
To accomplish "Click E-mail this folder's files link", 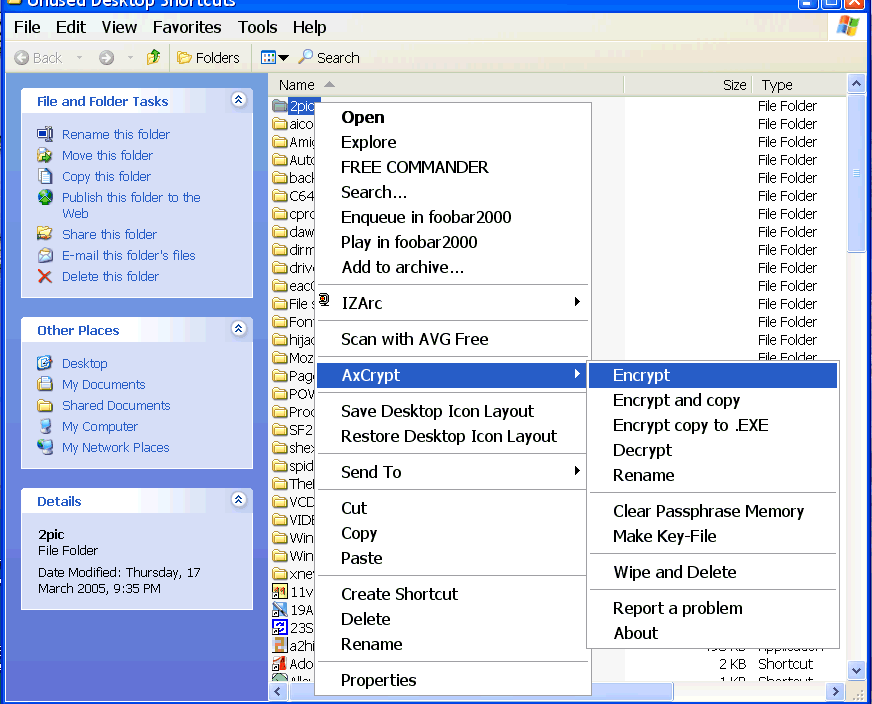I will (x=128, y=255).
